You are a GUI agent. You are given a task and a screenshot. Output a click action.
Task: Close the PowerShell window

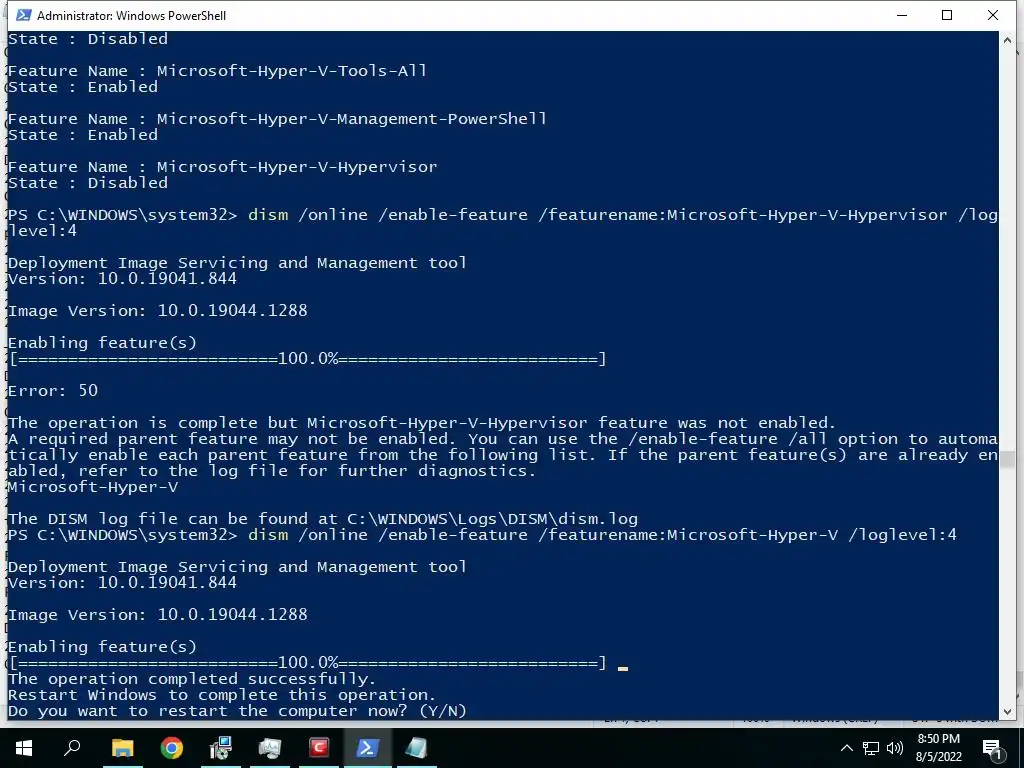(x=993, y=15)
